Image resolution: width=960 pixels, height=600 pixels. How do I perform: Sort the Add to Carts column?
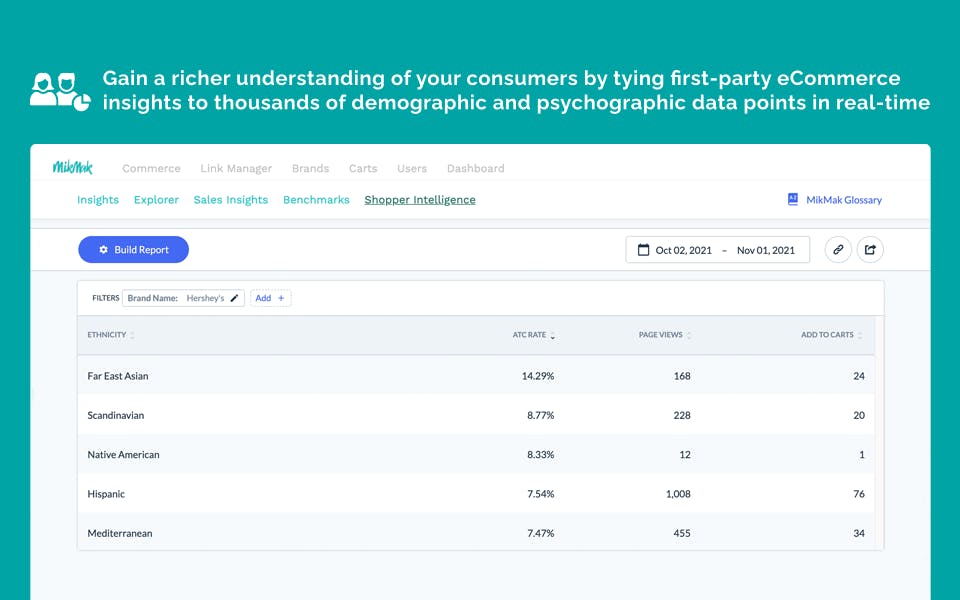[x=860, y=336]
